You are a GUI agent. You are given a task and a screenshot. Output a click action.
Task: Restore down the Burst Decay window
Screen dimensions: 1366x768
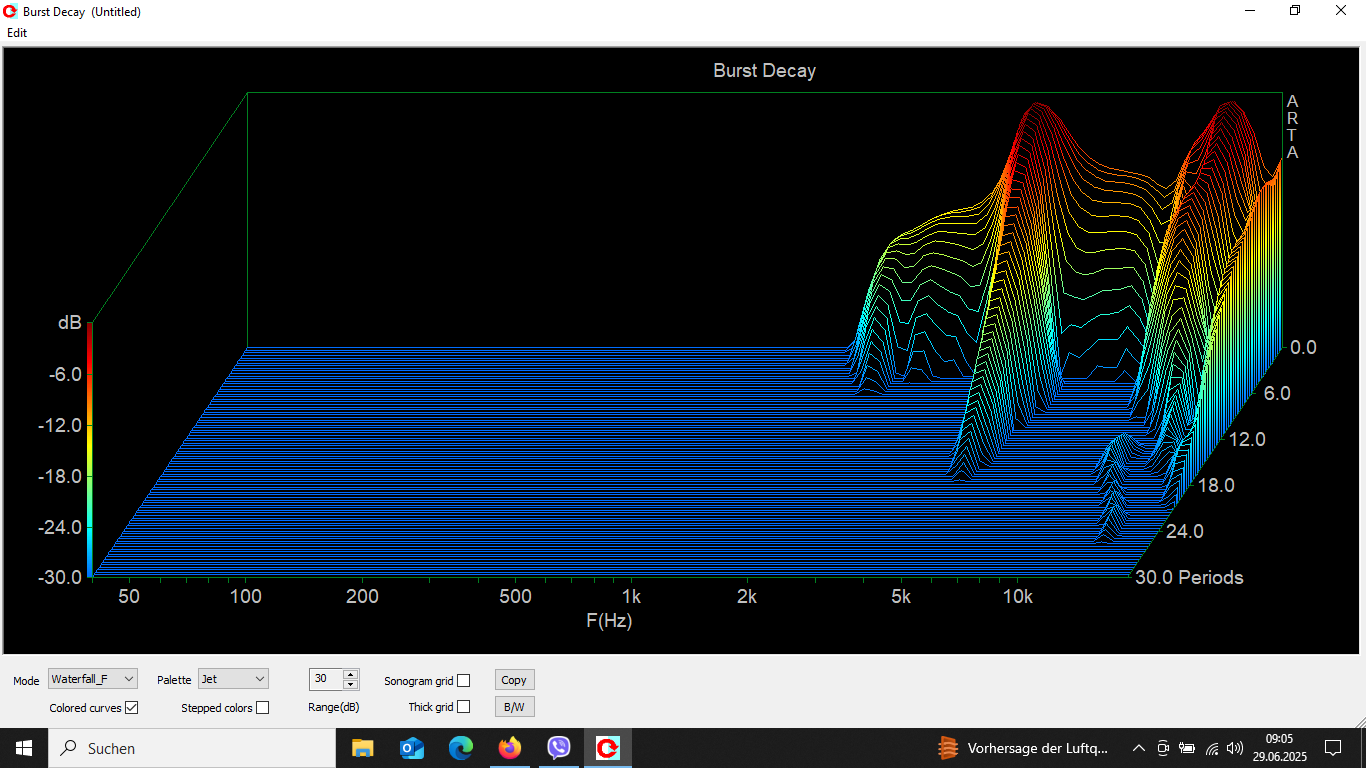(x=1295, y=11)
